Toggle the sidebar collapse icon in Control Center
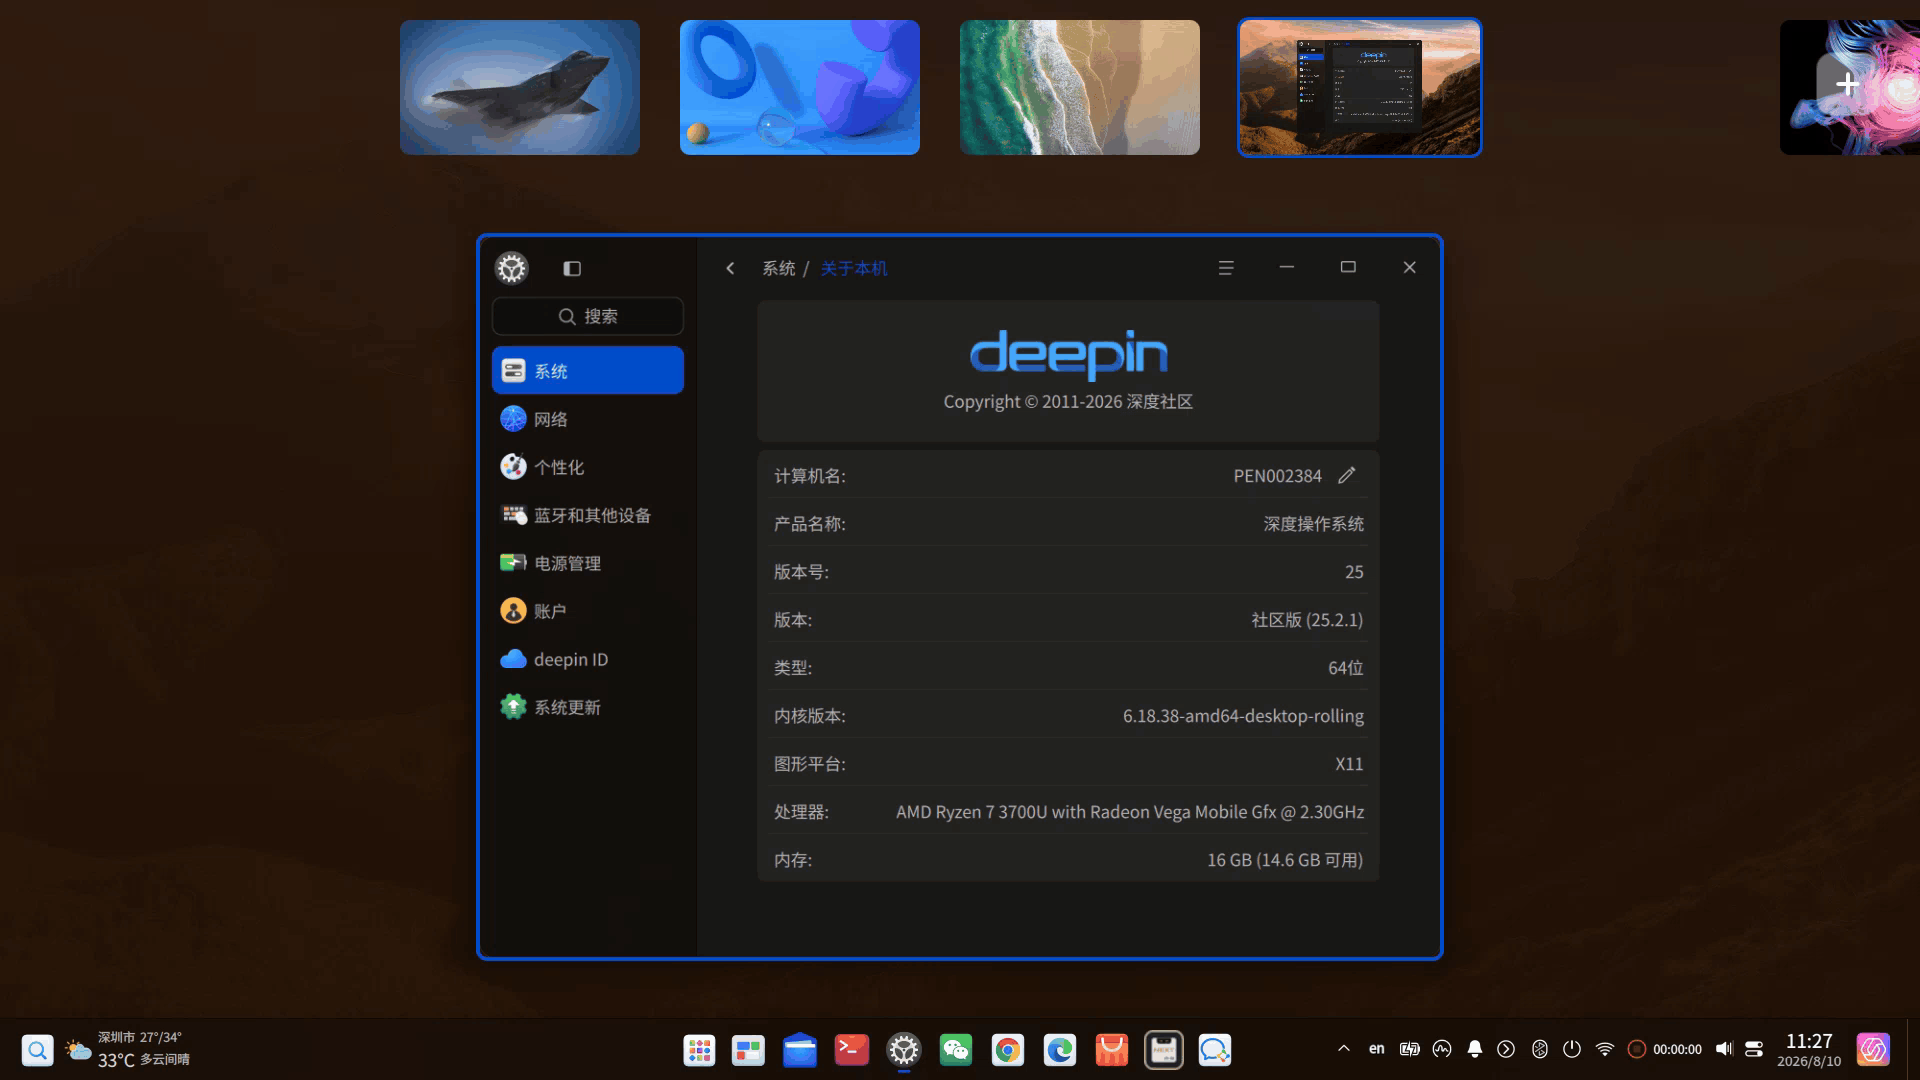The width and height of the screenshot is (1920, 1080). [x=572, y=268]
